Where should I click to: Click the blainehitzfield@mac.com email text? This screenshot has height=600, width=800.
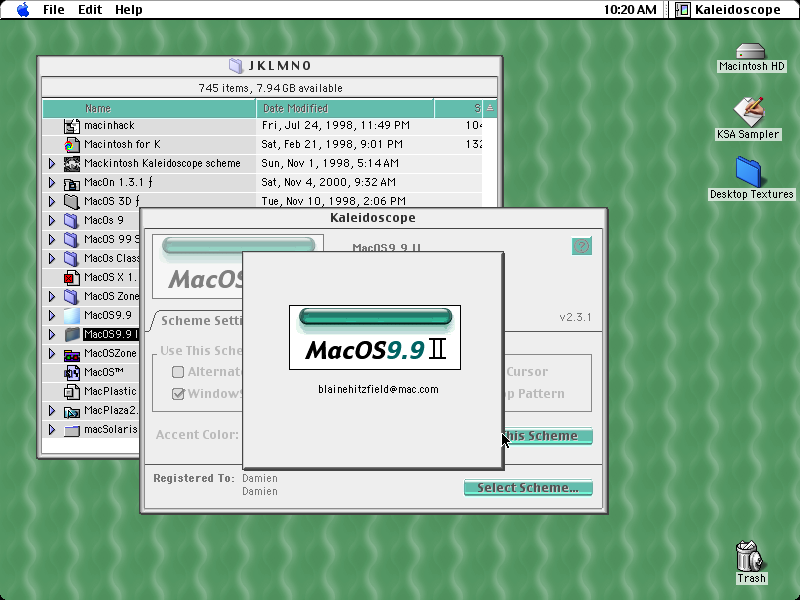click(378, 389)
